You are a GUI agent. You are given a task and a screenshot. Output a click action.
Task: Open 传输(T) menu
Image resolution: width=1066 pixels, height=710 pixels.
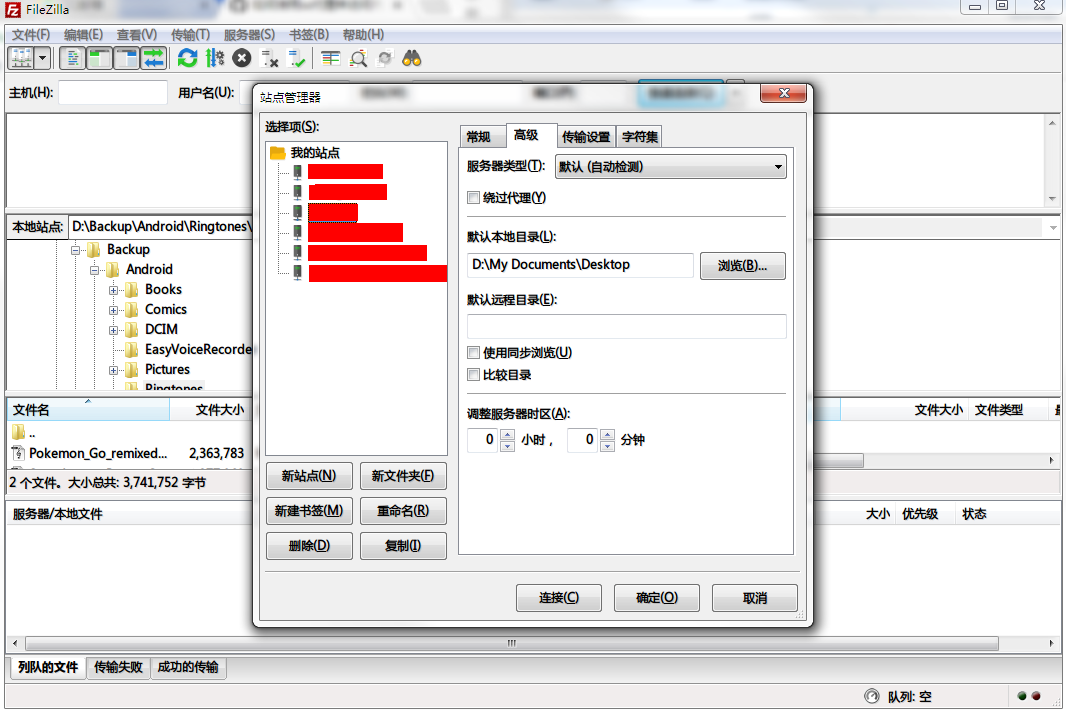click(x=190, y=35)
